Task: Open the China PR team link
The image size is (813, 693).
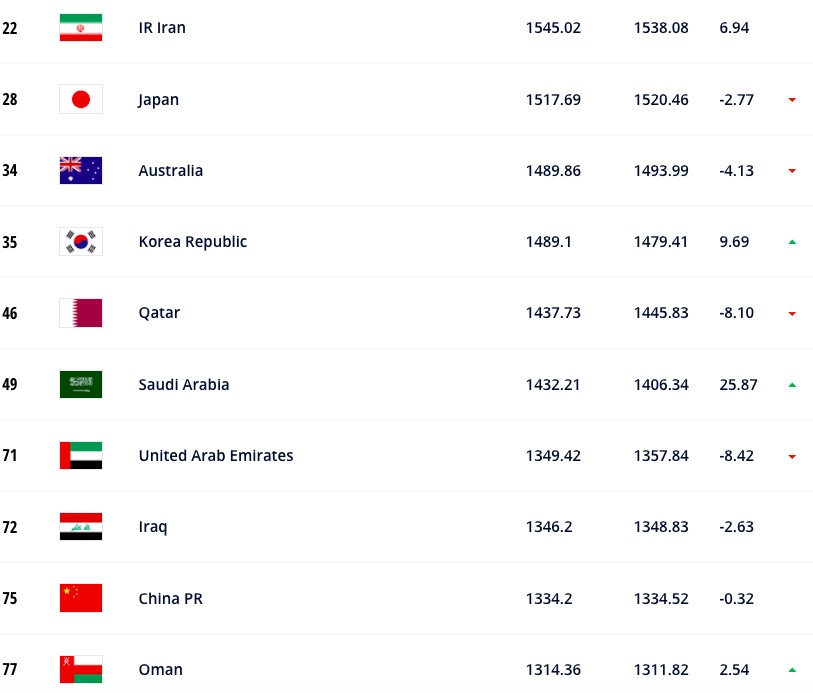Action: pos(171,599)
